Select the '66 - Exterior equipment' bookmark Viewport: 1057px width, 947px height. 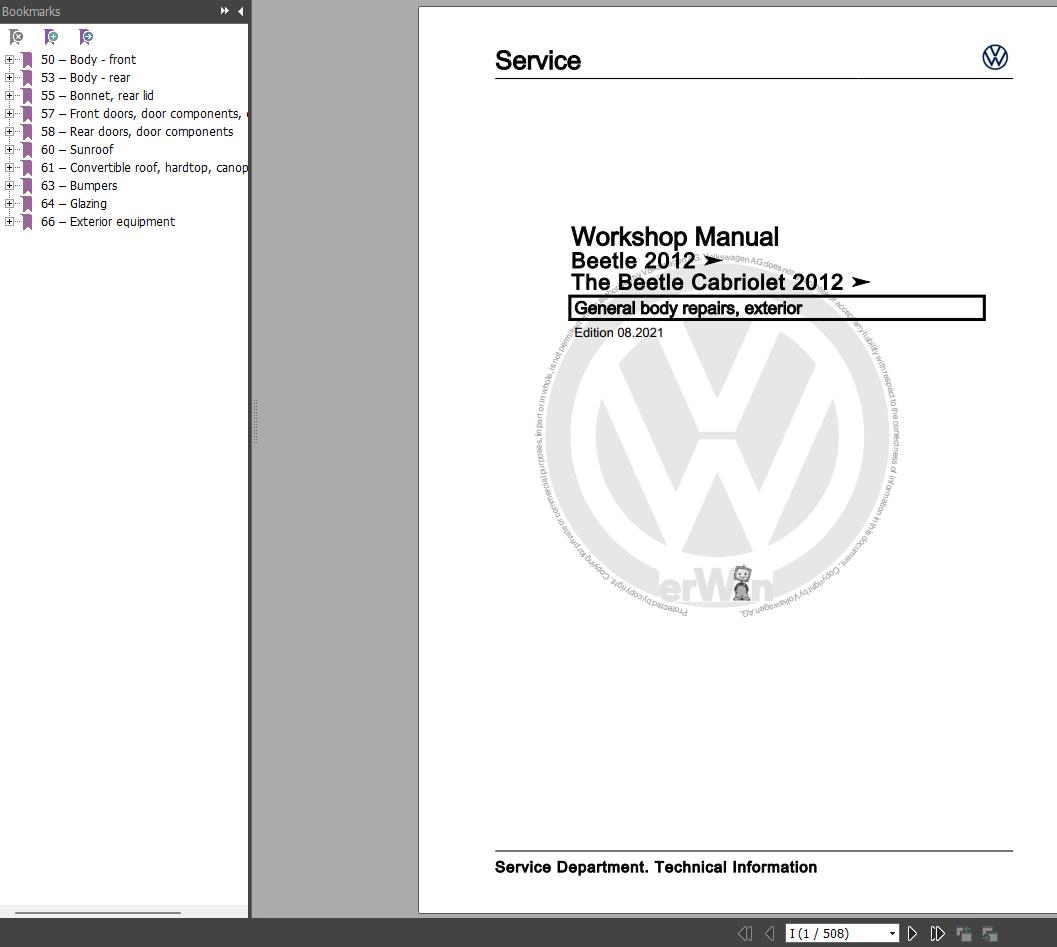(x=110, y=221)
